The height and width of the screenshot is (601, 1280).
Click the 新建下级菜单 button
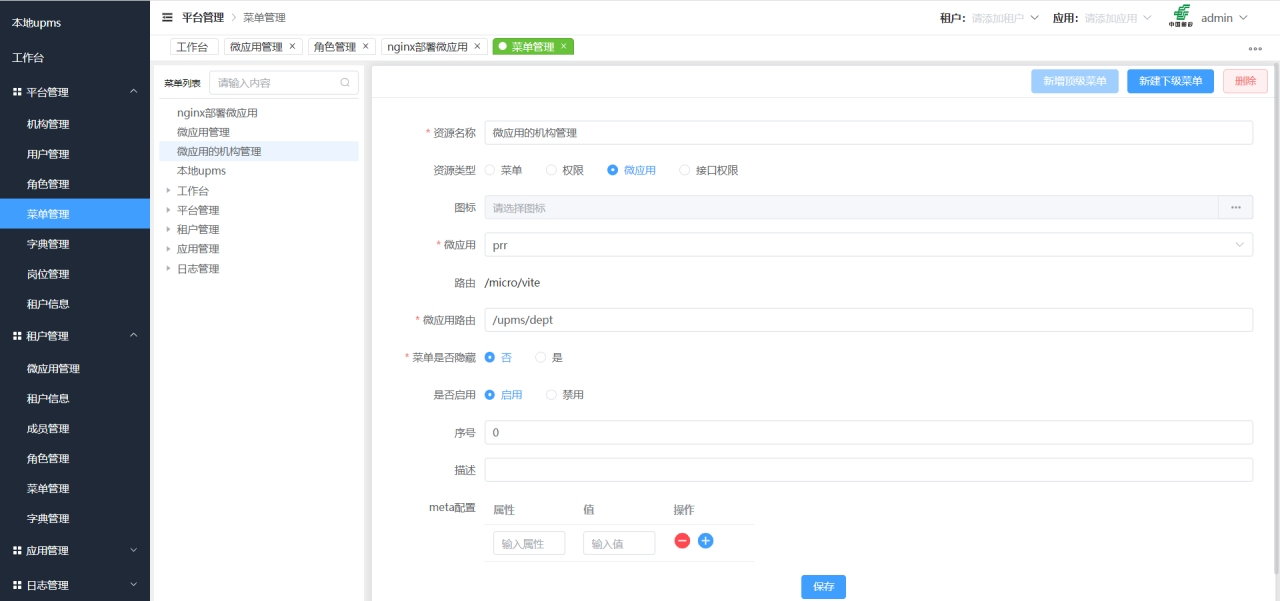1171,81
